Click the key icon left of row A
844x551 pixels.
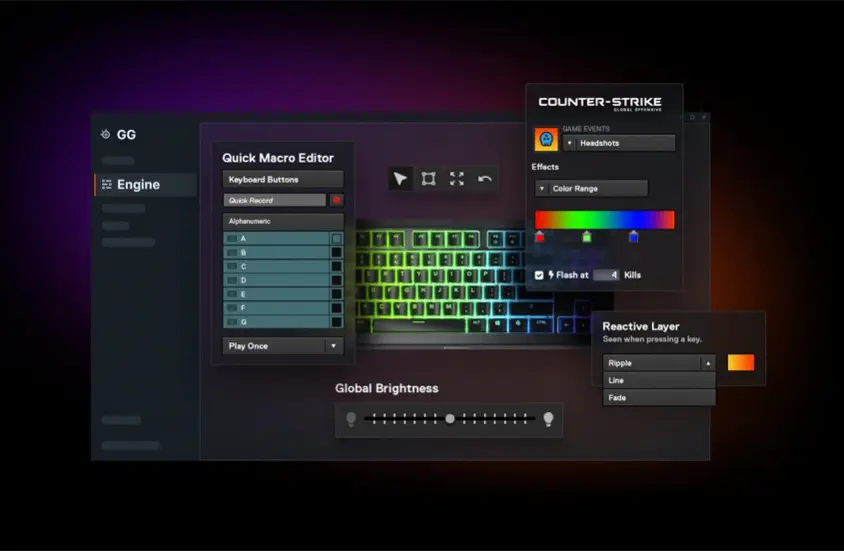[x=232, y=238]
